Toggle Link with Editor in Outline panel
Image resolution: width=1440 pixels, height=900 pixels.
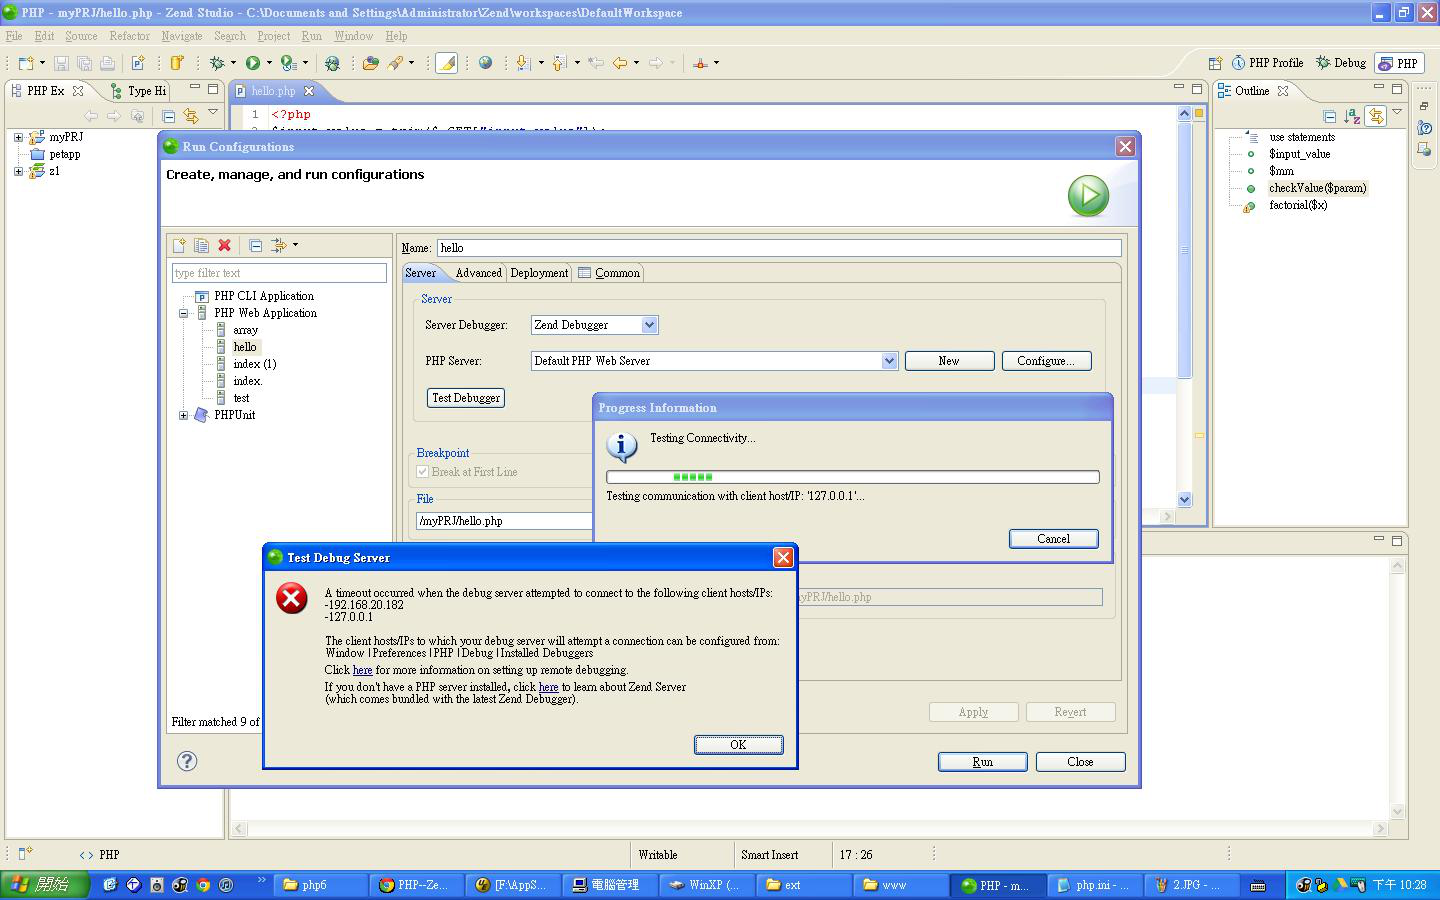coord(1376,116)
